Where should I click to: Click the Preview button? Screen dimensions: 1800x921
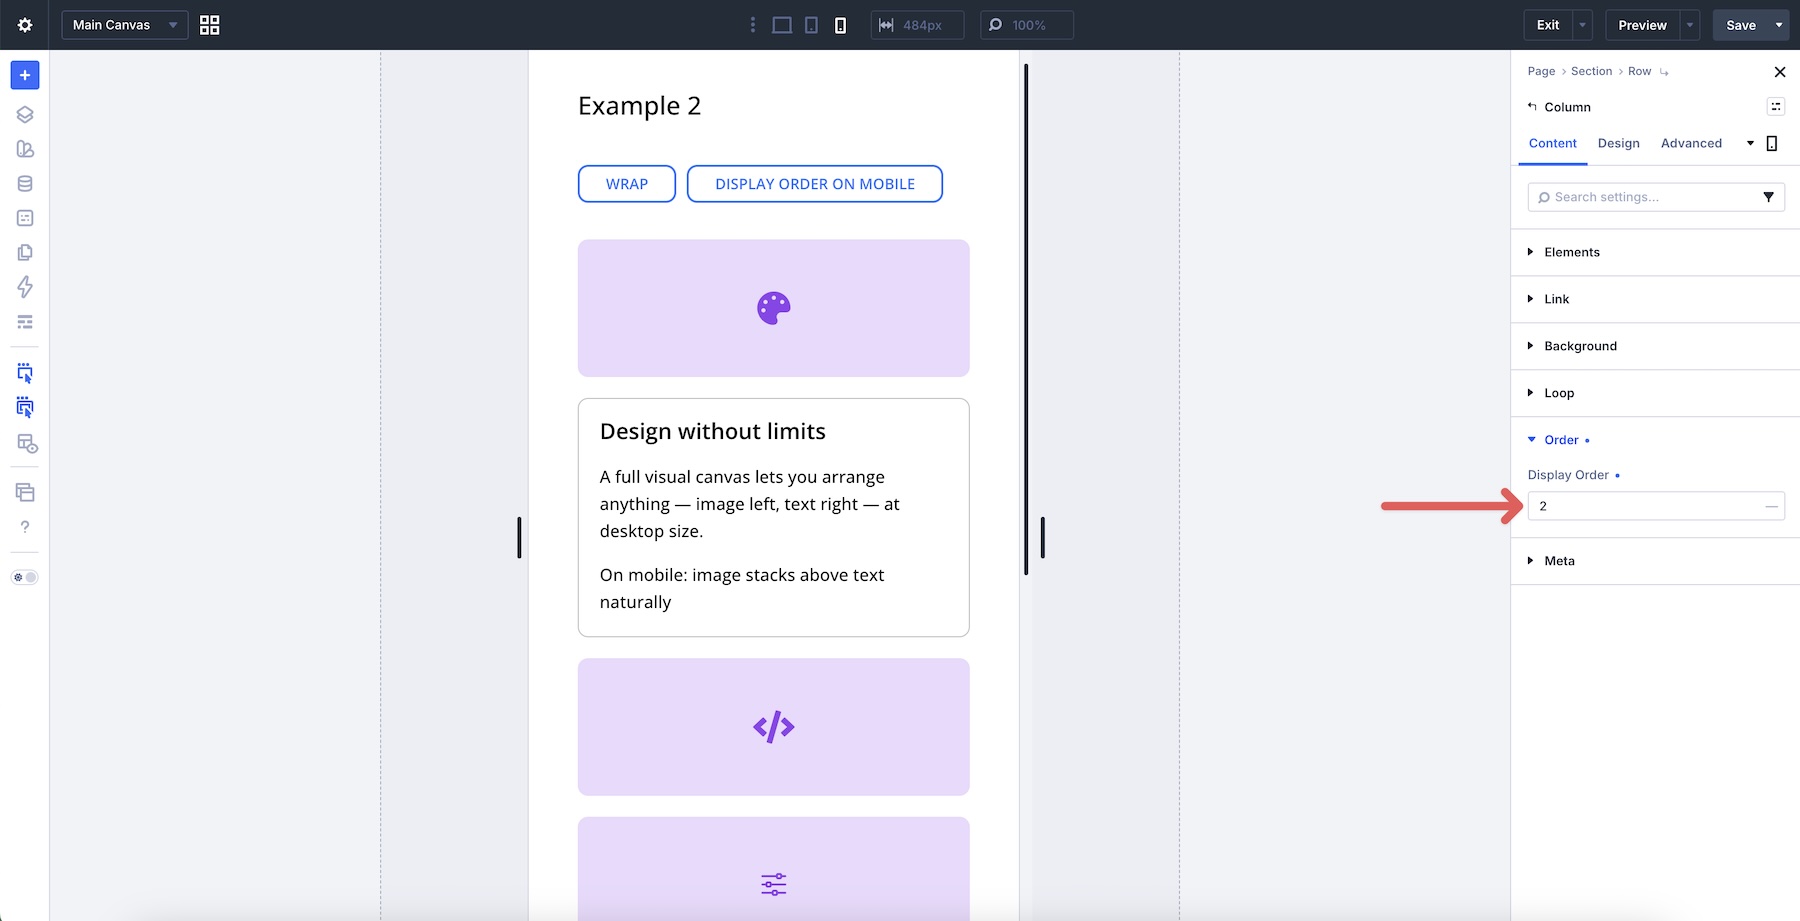click(1642, 25)
